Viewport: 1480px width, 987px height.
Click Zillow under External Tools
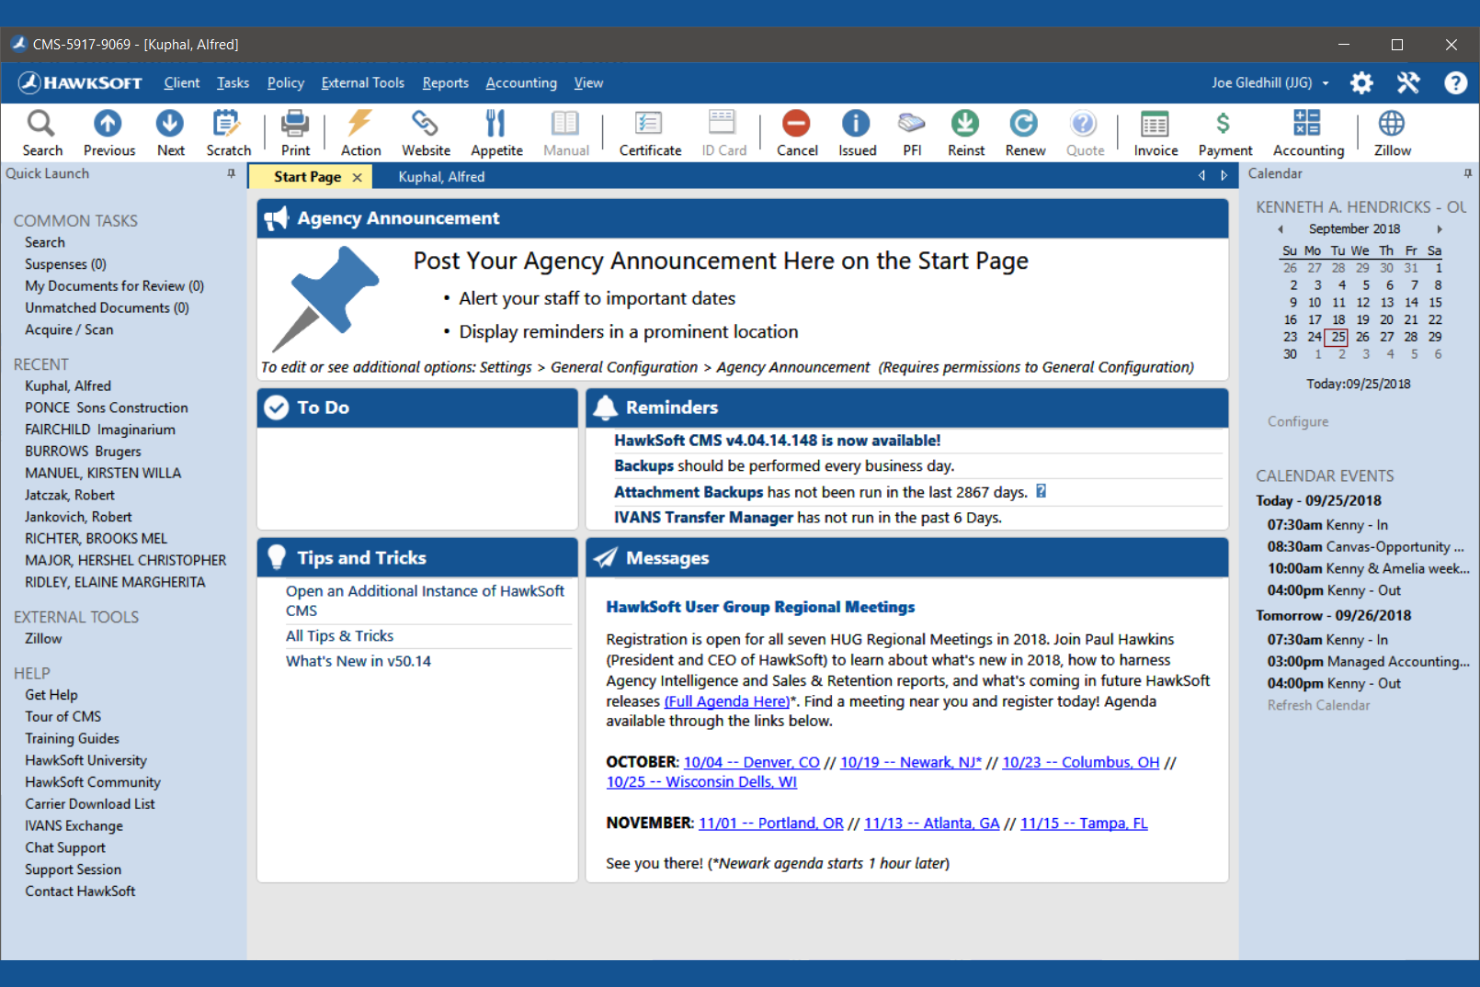click(x=43, y=638)
